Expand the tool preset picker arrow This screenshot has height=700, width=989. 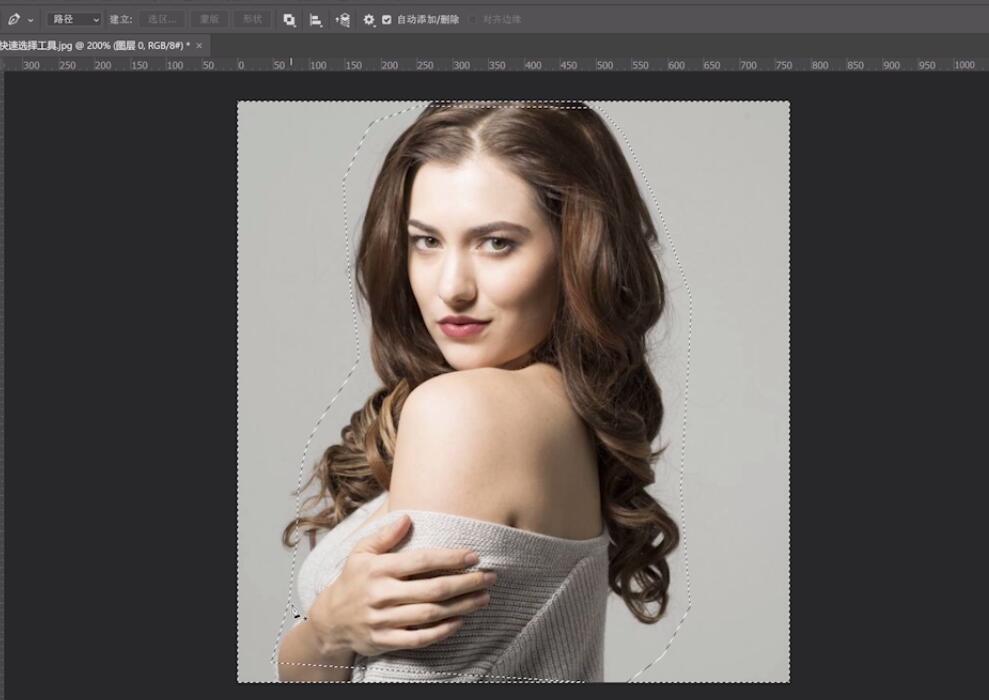[31, 19]
